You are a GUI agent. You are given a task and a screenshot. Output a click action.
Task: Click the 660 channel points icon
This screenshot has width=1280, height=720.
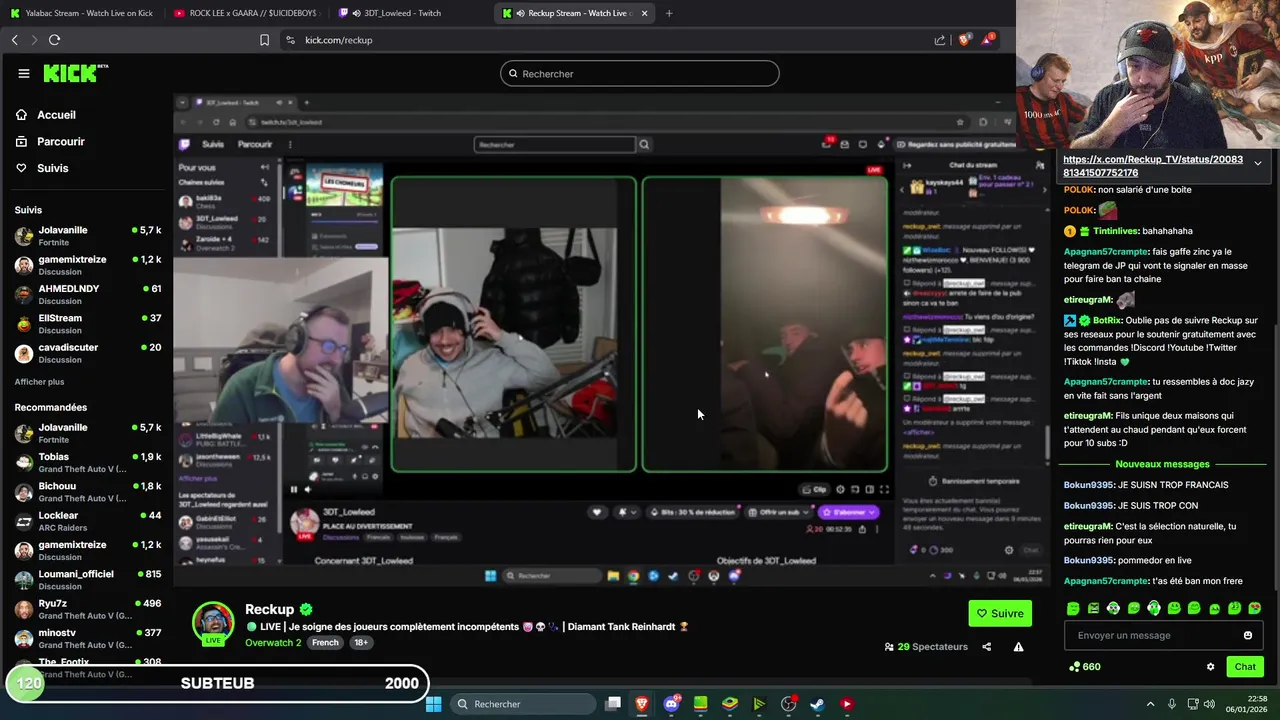pos(1074,667)
